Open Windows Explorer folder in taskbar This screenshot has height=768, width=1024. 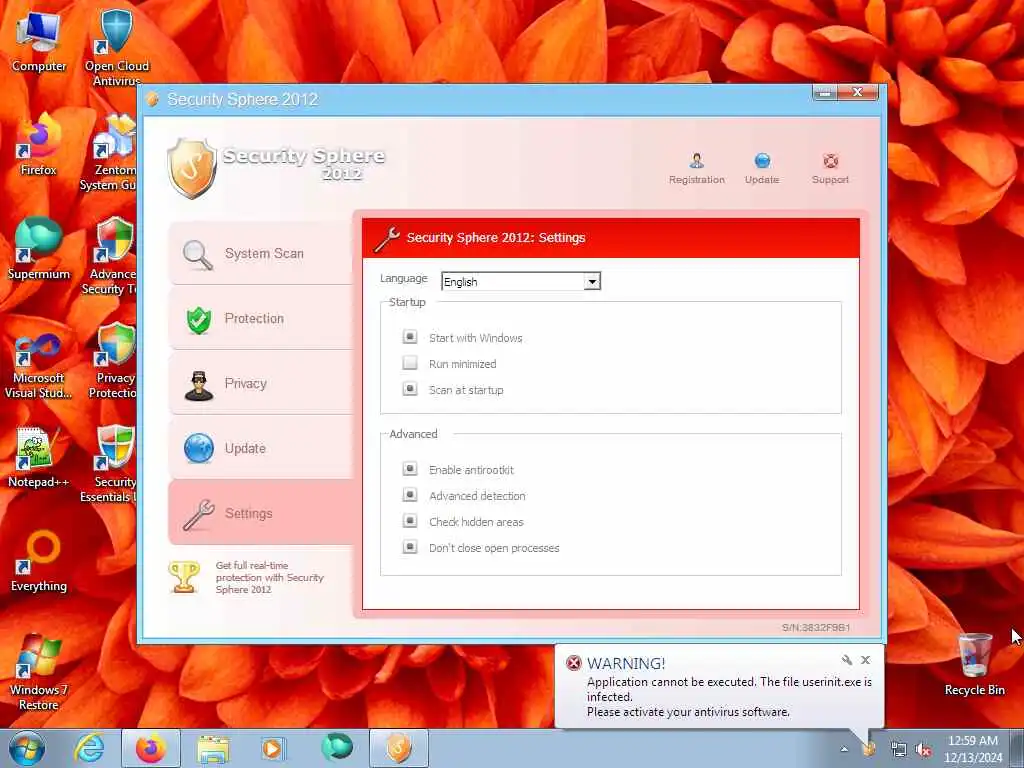point(213,748)
